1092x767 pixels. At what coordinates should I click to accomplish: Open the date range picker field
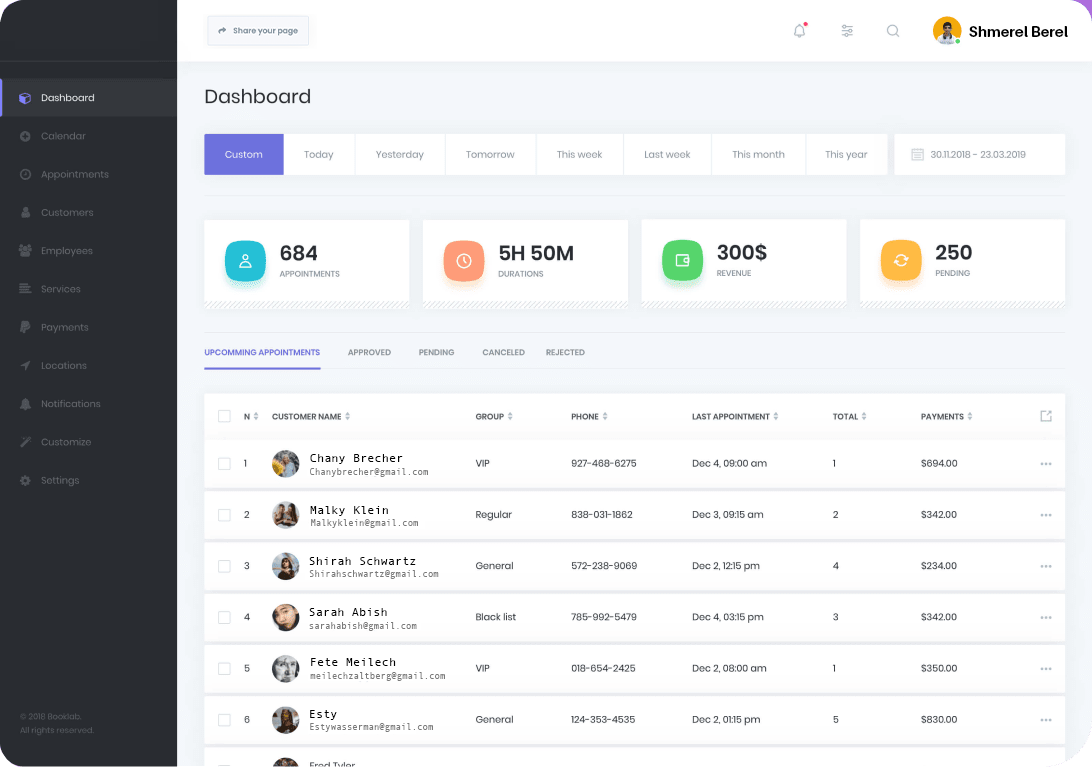979,155
